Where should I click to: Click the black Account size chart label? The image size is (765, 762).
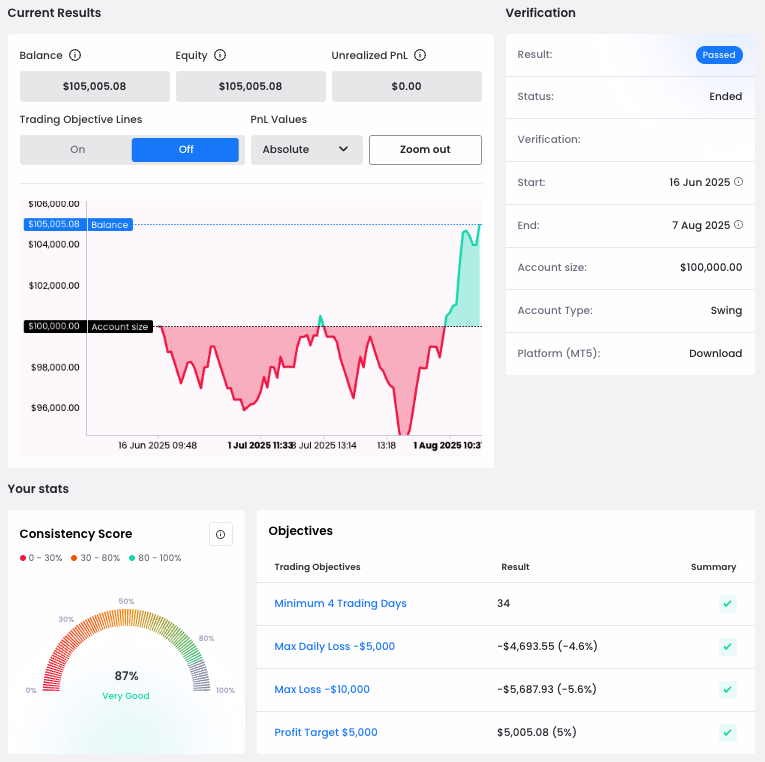[120, 326]
